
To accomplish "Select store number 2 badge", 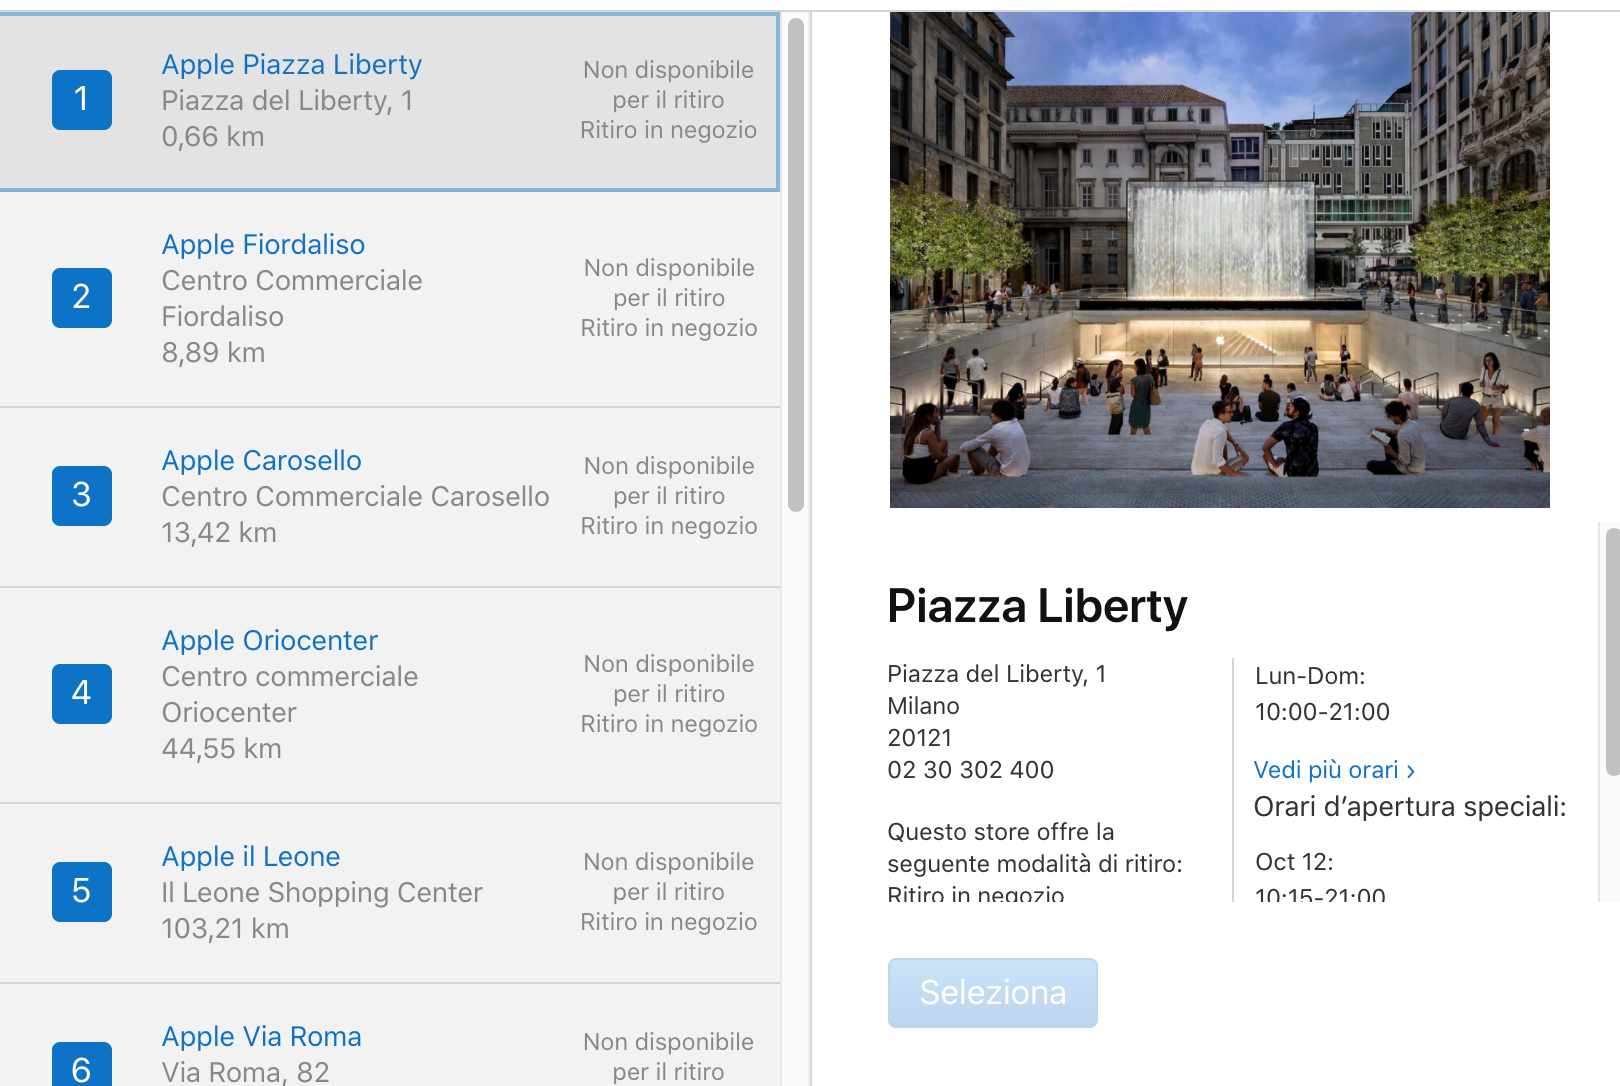I will click(82, 298).
